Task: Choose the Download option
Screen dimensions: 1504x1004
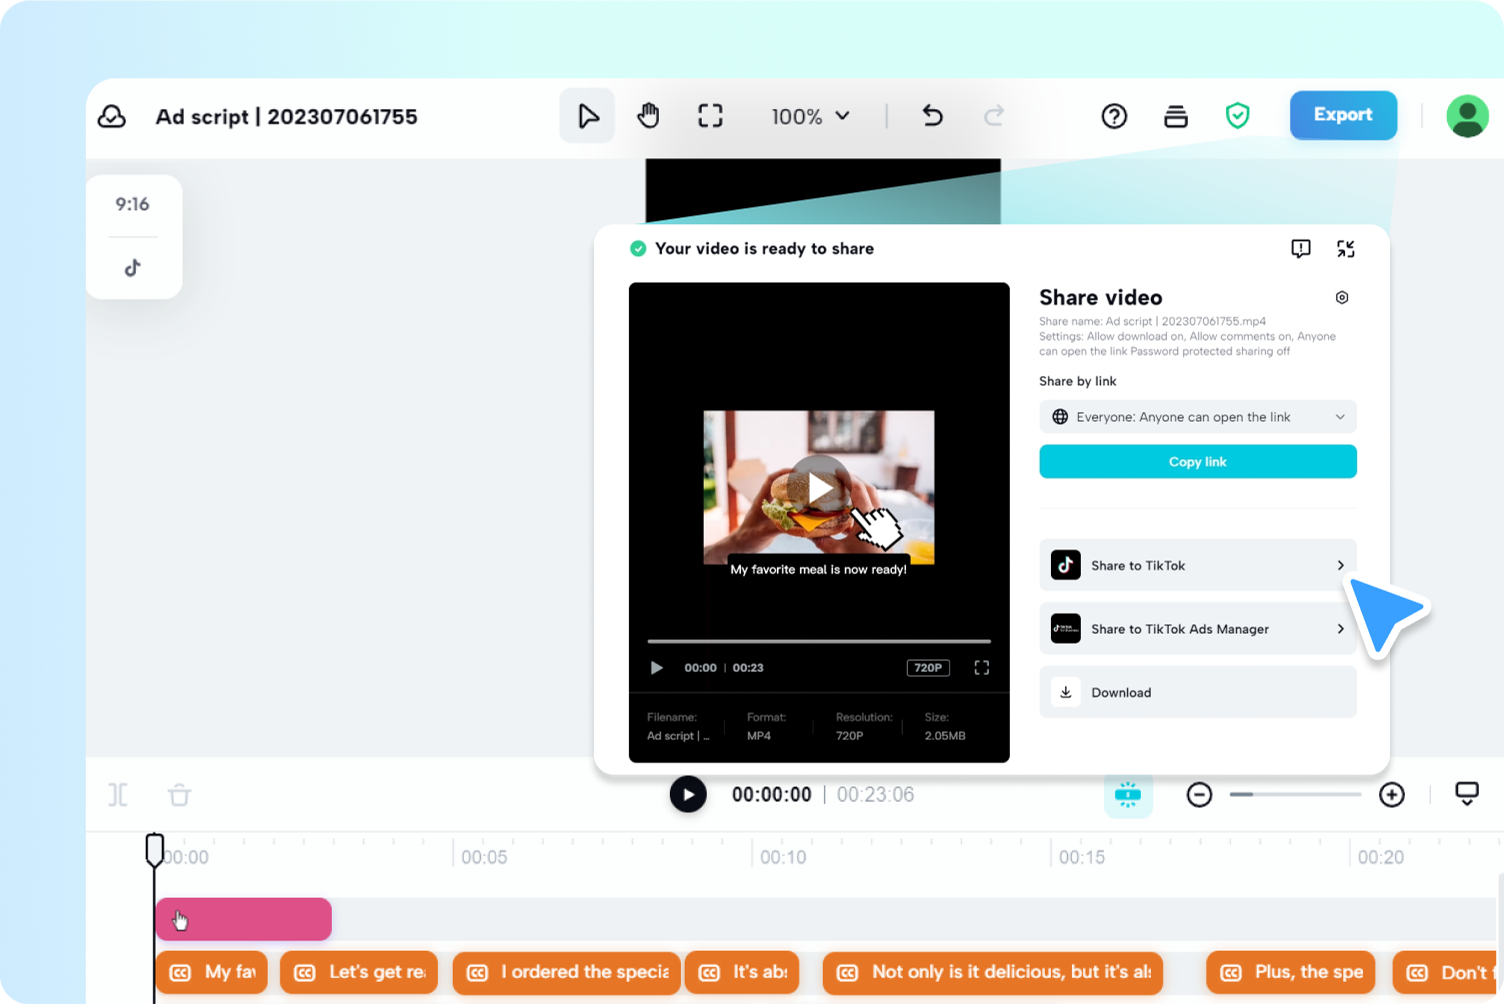Action: (1198, 692)
